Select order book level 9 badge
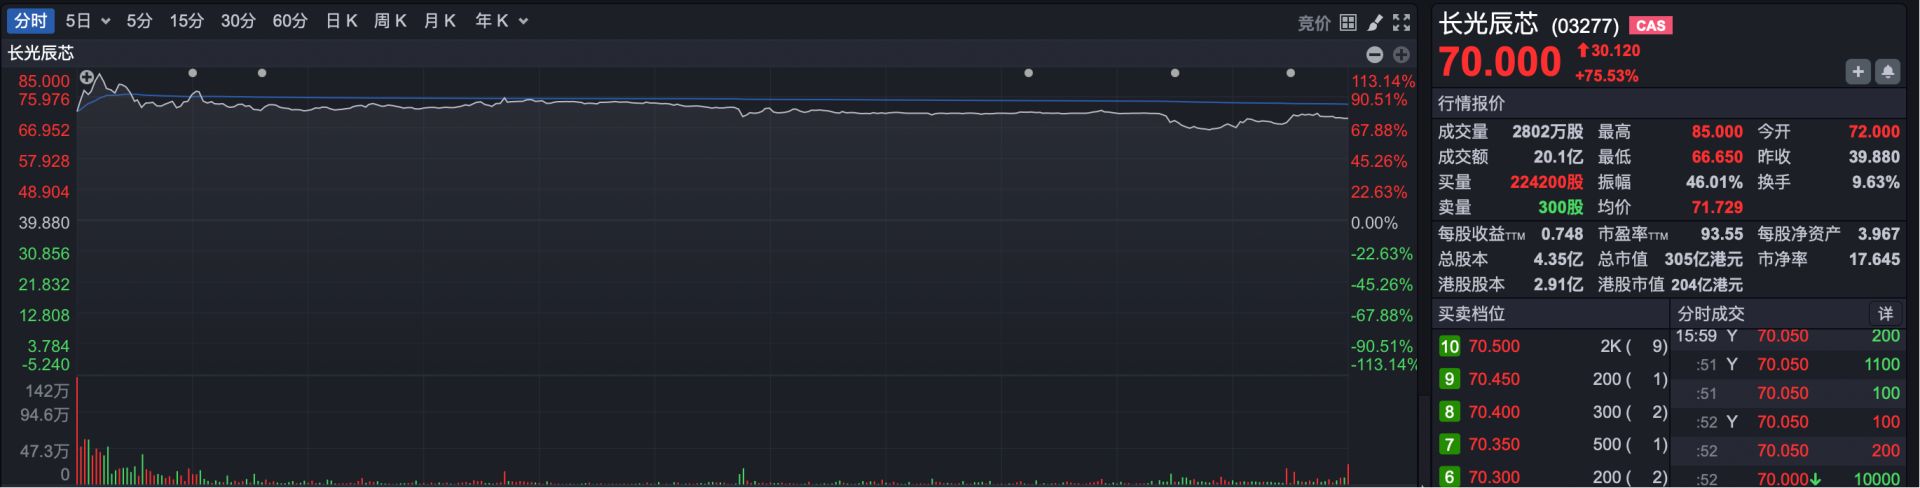 click(1449, 380)
